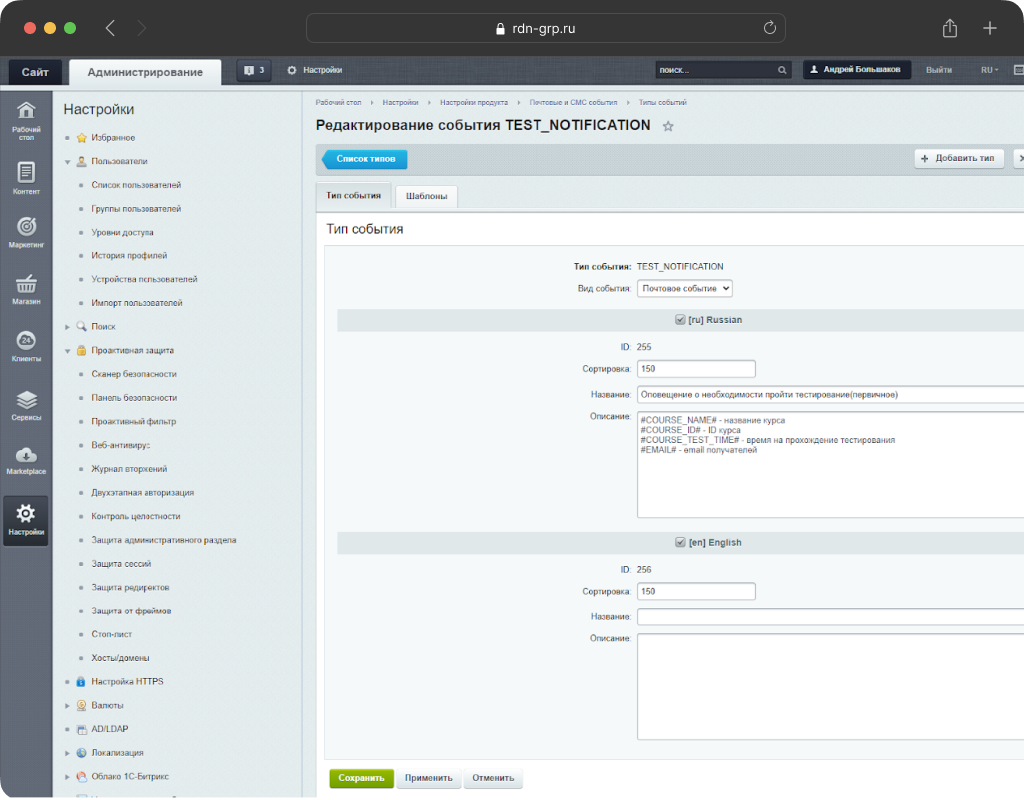The width and height of the screenshot is (1024, 800).
Task: Switch to the Сайт top tab
Action: (35, 72)
